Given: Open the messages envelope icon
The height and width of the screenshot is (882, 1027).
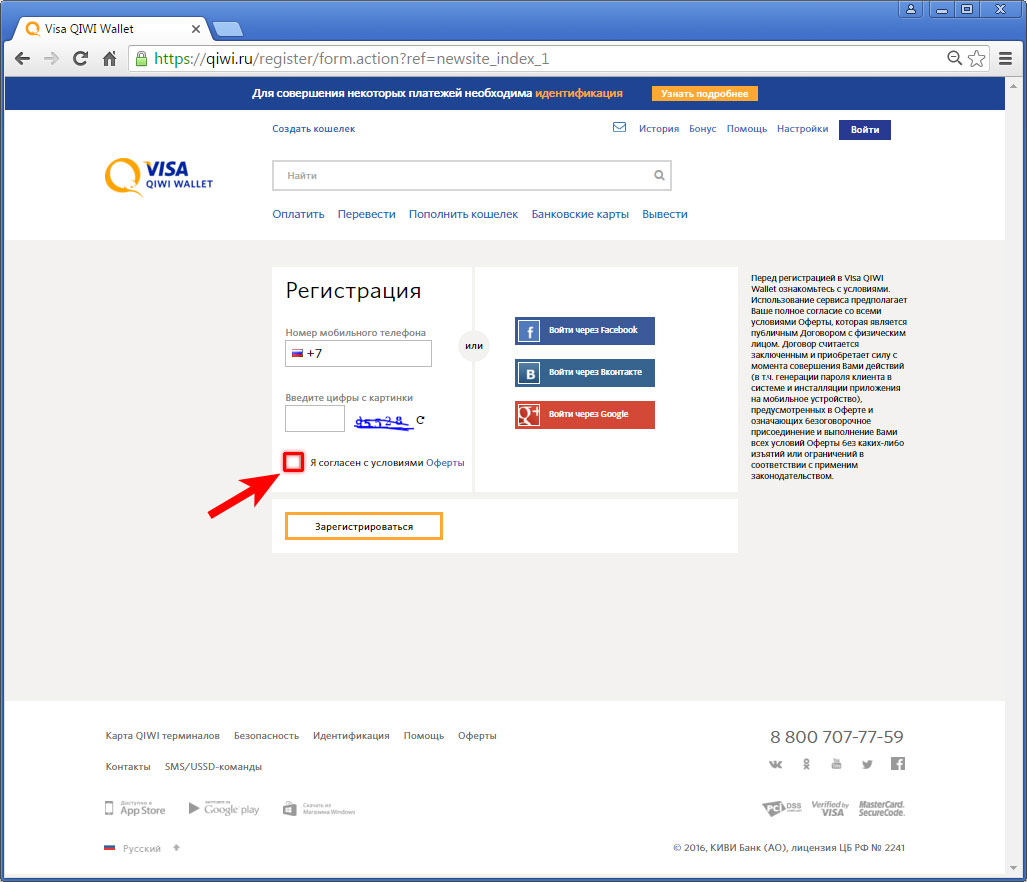Looking at the screenshot, I should point(619,127).
